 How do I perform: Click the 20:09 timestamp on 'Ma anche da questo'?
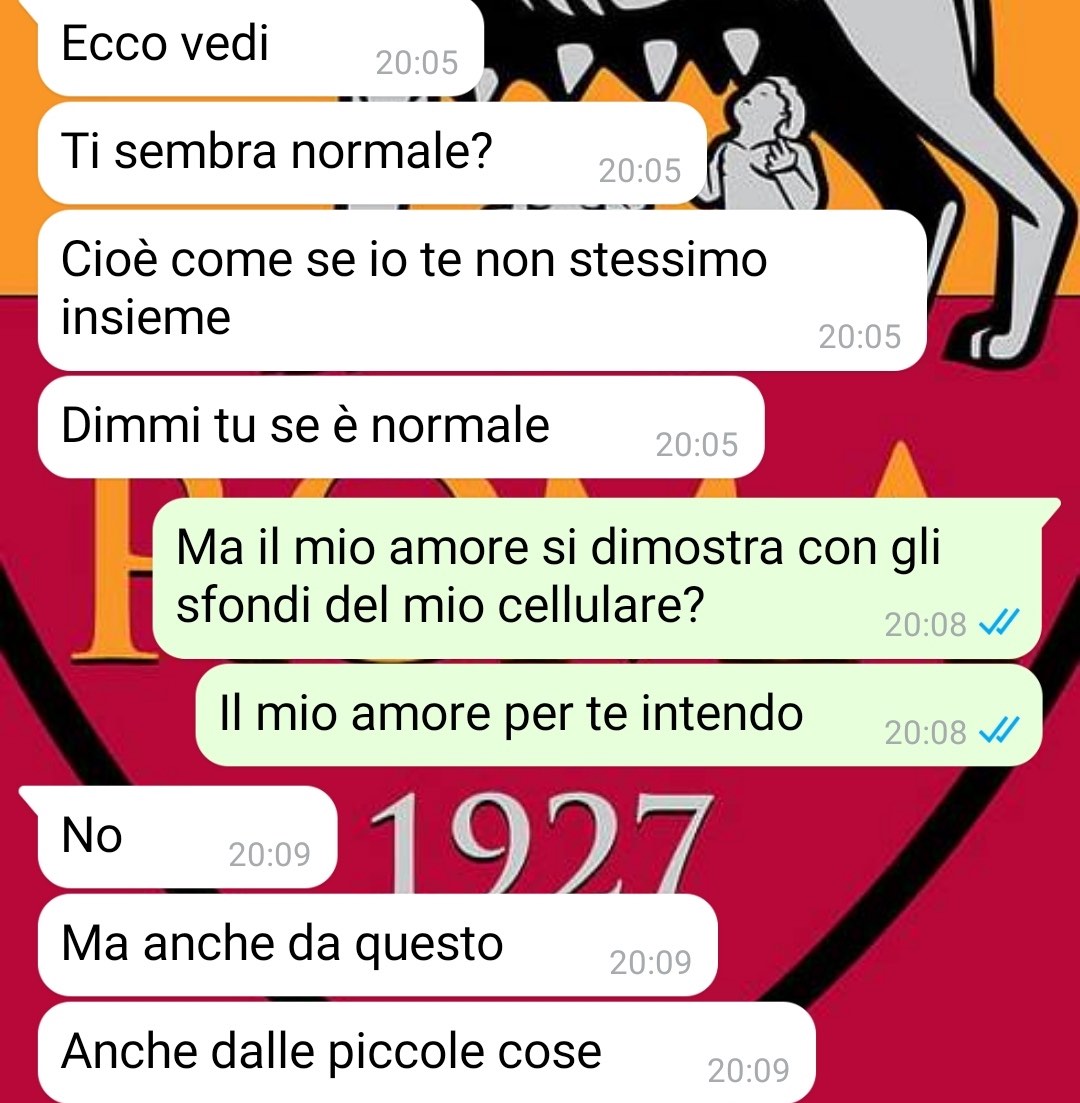pyautogui.click(x=651, y=963)
